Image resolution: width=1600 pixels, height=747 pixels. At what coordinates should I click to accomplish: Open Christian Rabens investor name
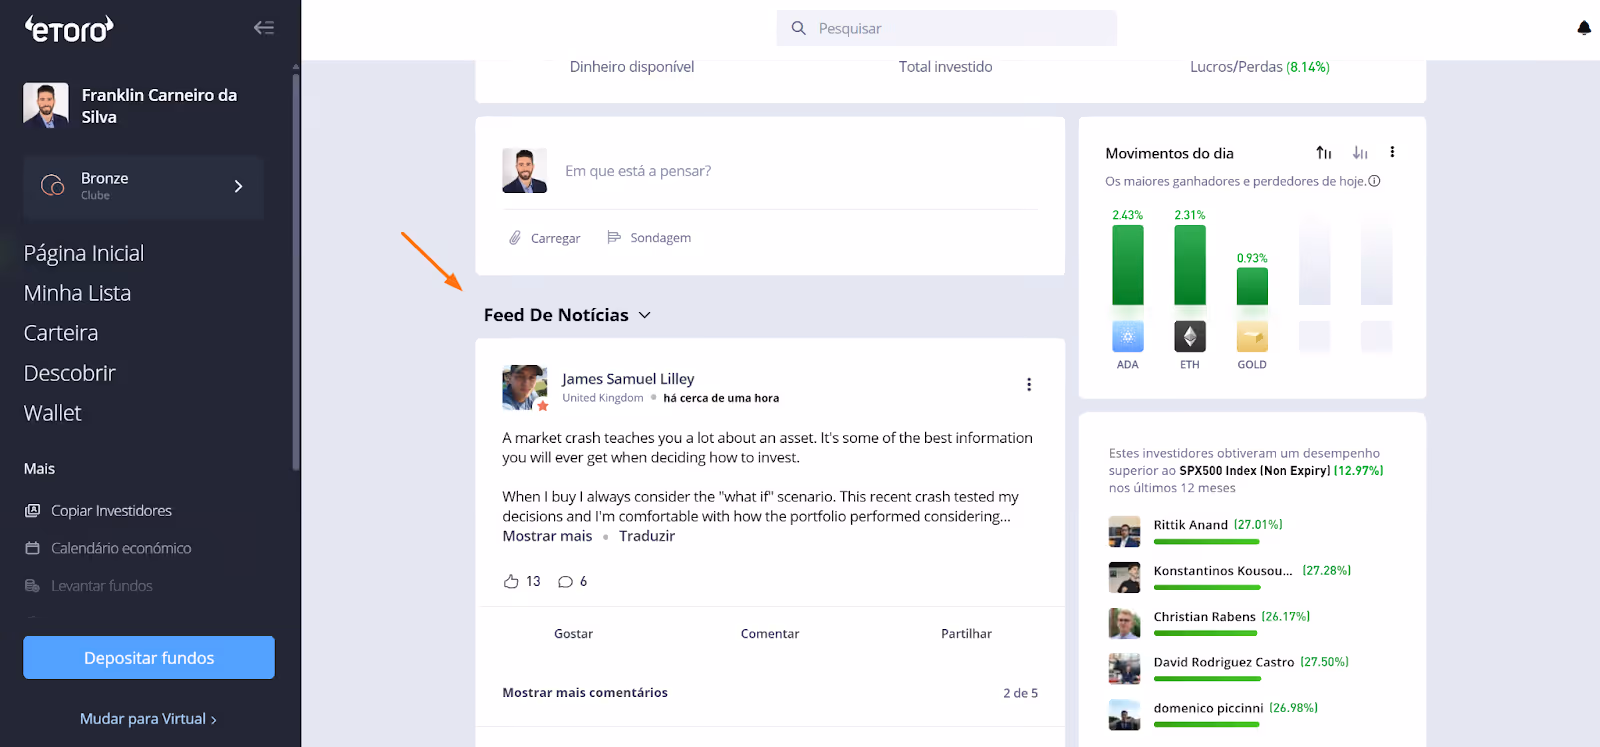coord(1204,617)
